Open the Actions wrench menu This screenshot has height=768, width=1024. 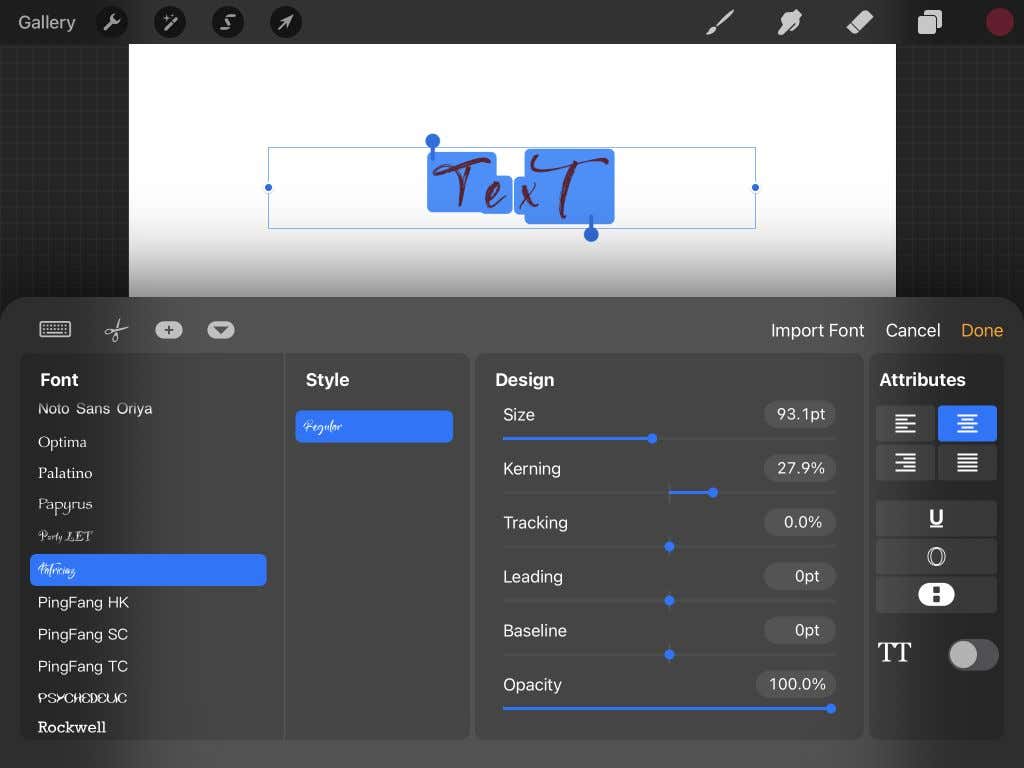(111, 22)
